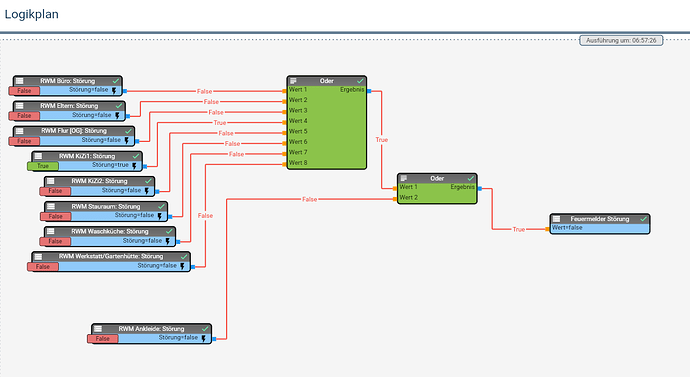Click the Ergebnis output on the eight-input Oder block
Image resolution: width=690 pixels, height=377 pixels.
click(x=352, y=89)
